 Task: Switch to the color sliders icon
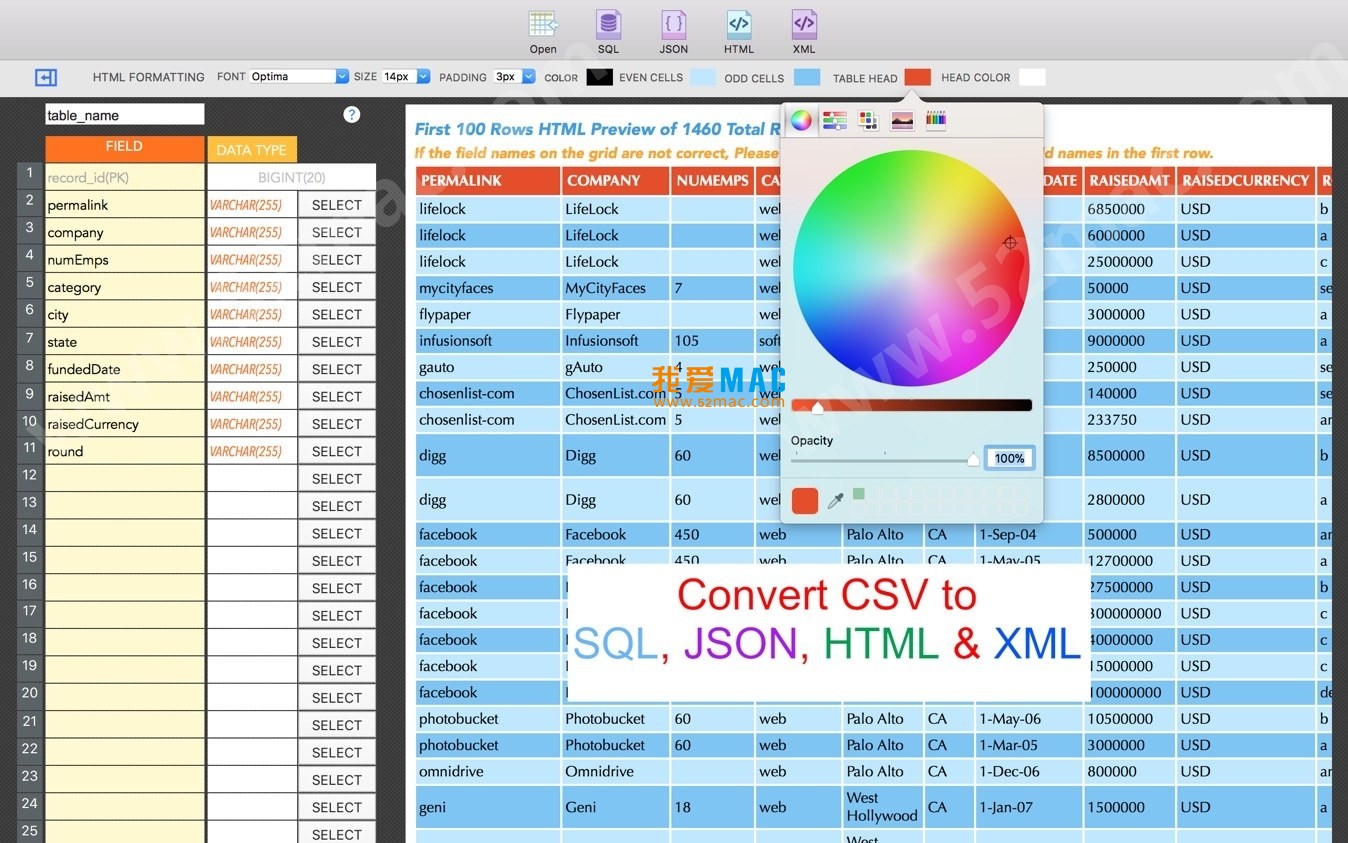[x=834, y=119]
